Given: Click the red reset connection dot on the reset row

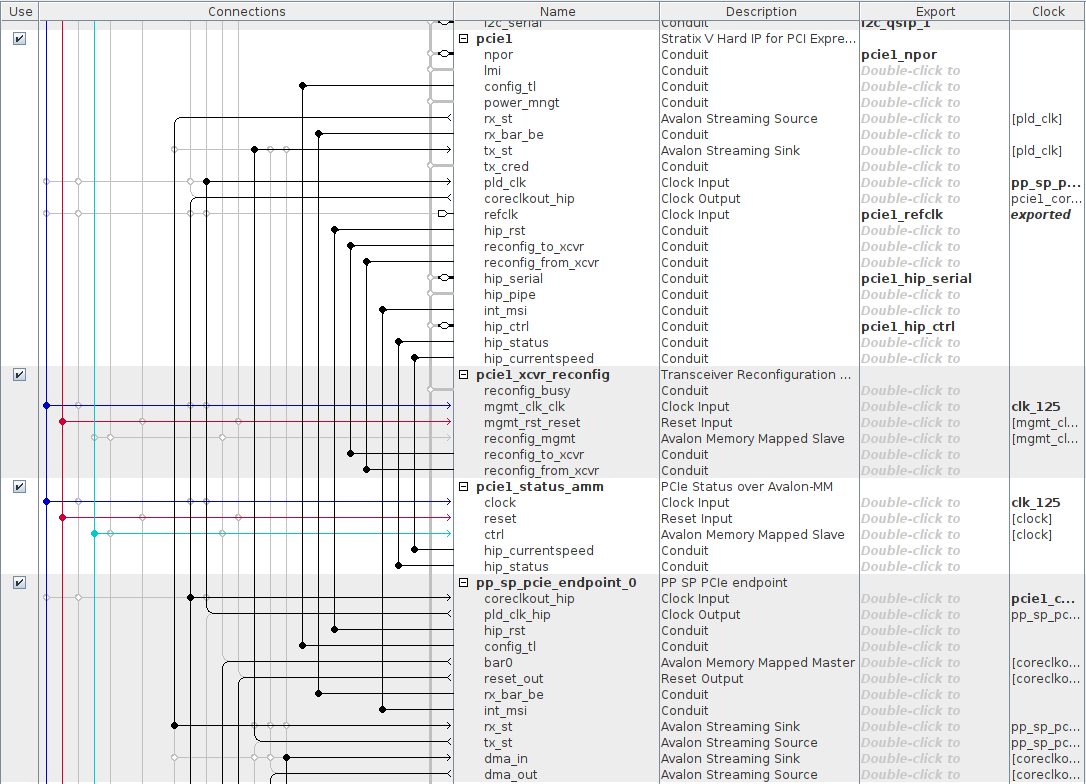Looking at the screenshot, I should coord(63,518).
